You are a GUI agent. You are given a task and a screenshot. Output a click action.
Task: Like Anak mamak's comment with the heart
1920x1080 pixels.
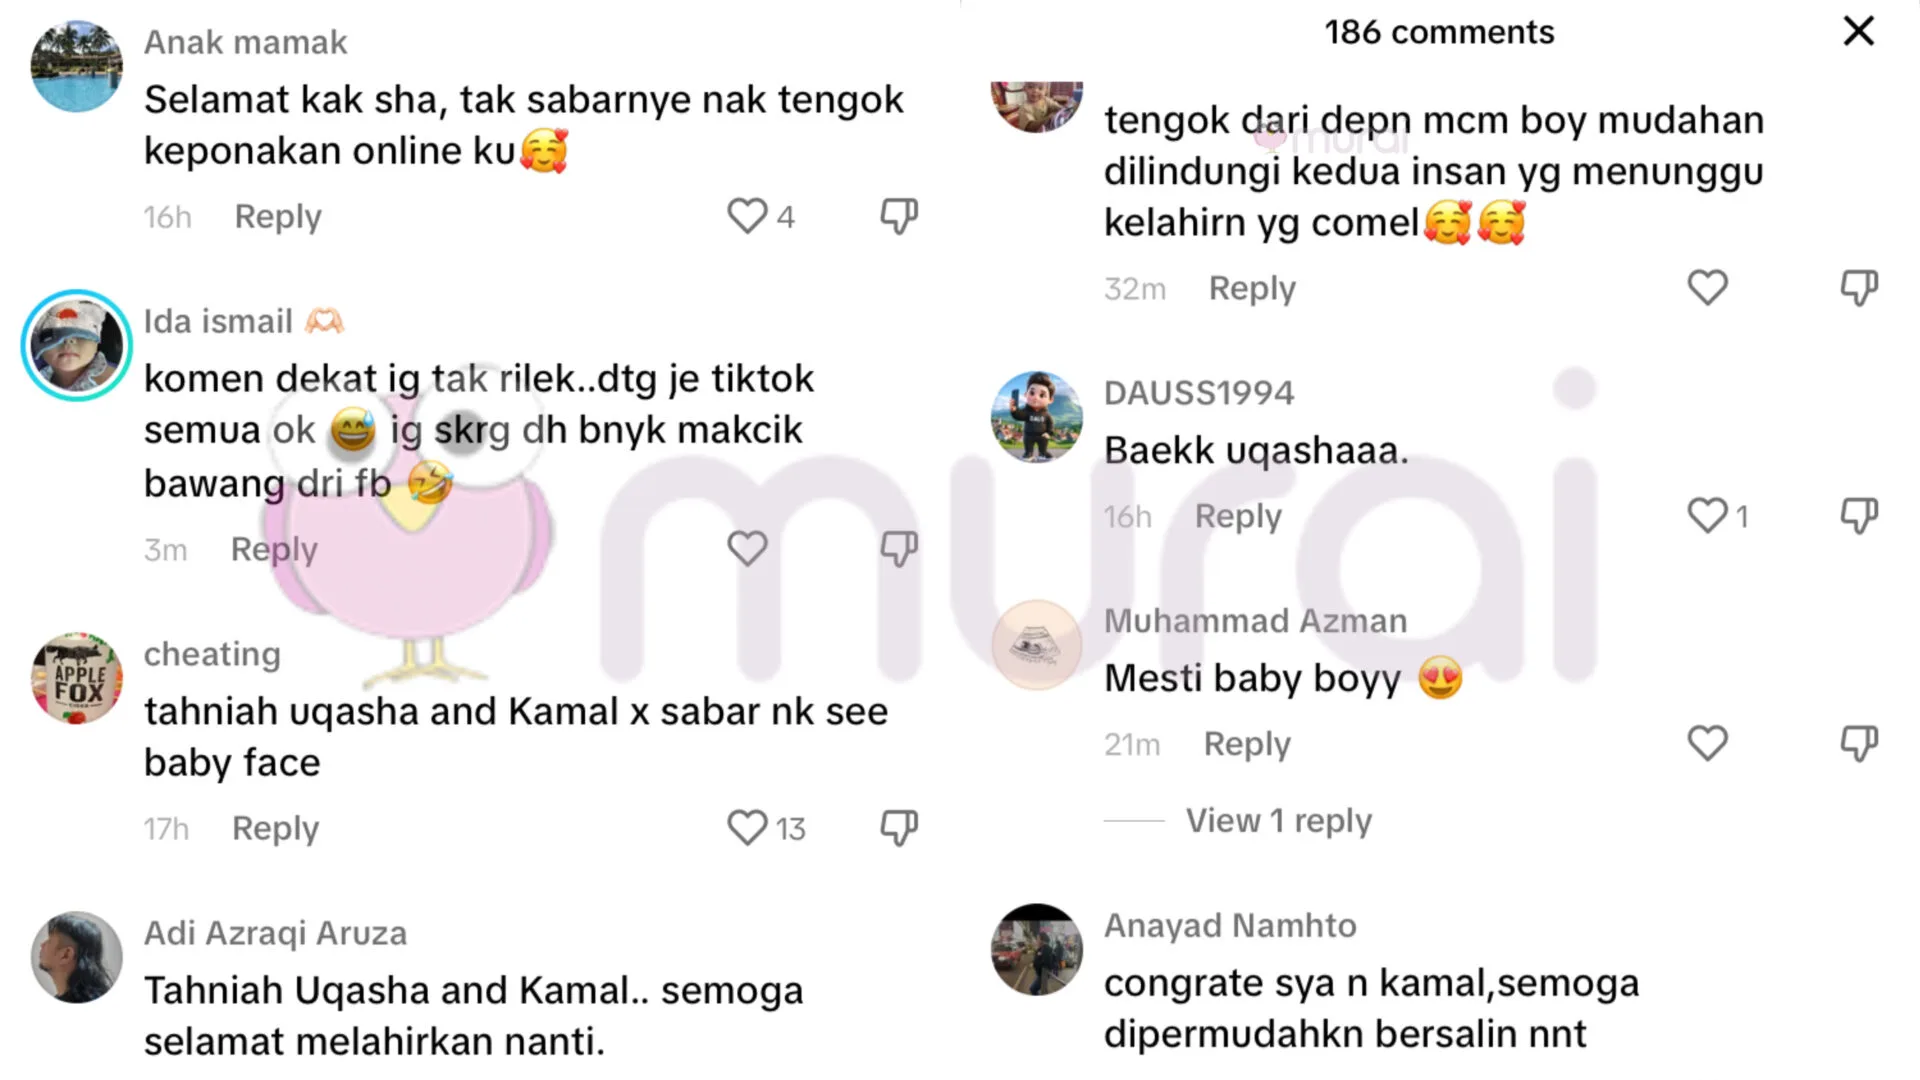pyautogui.click(x=747, y=216)
